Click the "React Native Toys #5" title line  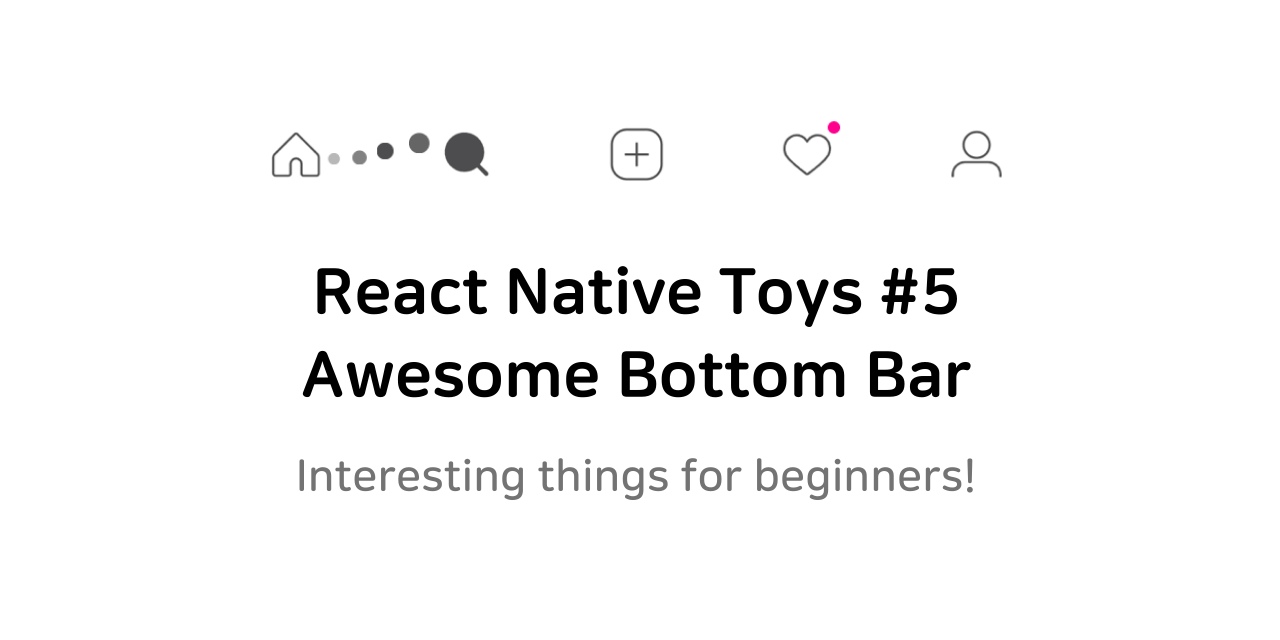click(636, 293)
